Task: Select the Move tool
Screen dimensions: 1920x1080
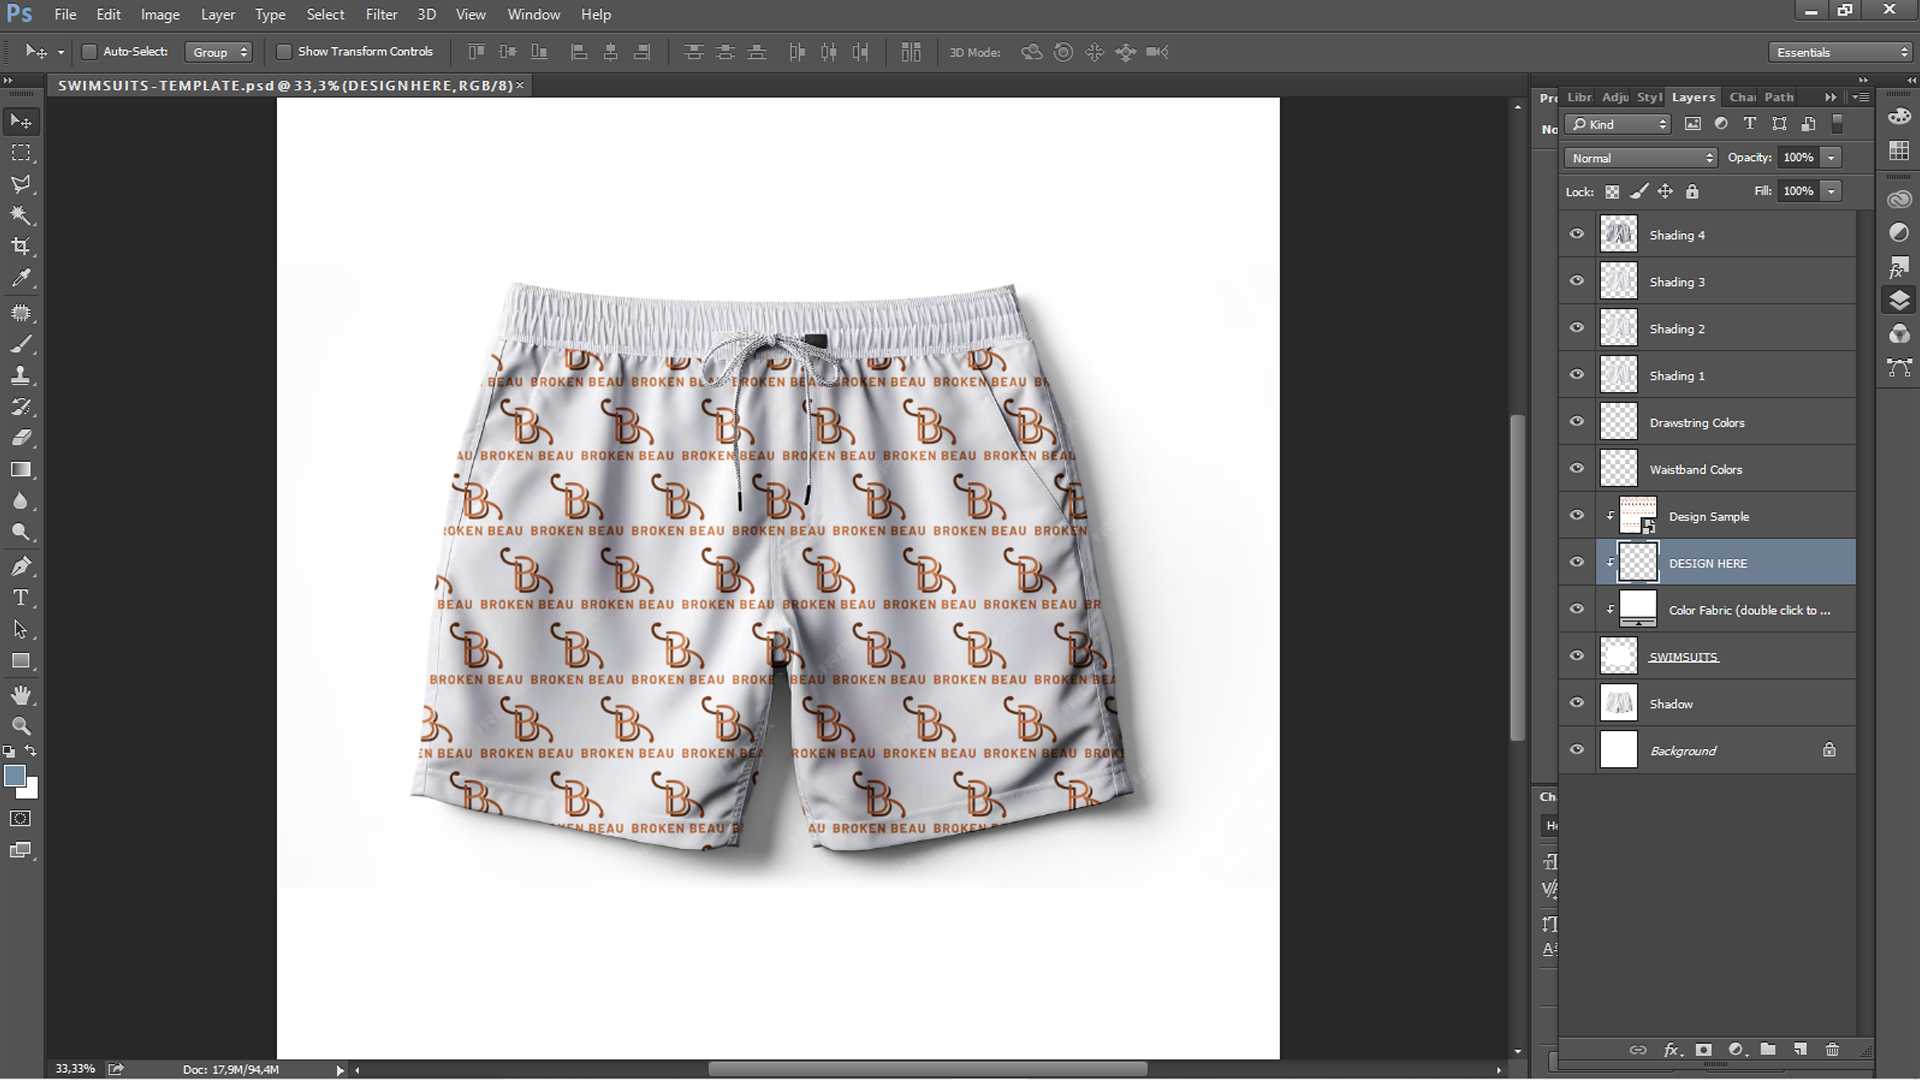Action: [21, 122]
